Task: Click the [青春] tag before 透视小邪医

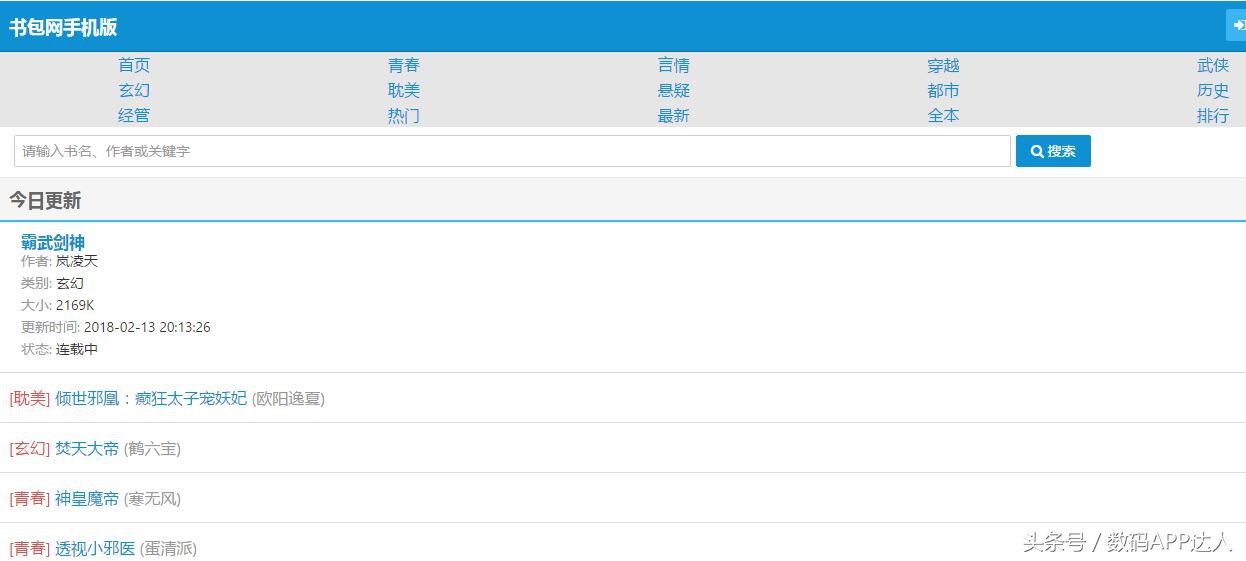Action: 29,548
